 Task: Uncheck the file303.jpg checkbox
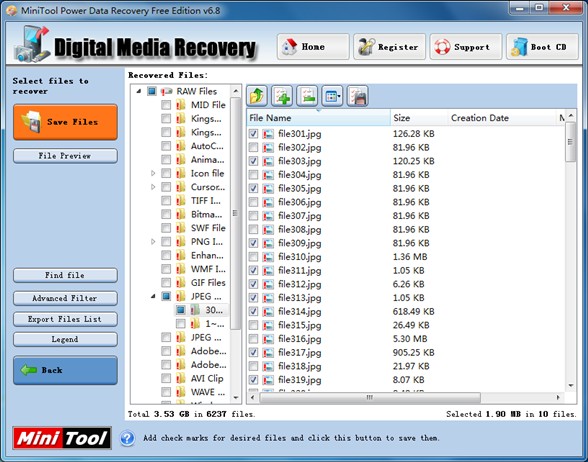tap(254, 161)
